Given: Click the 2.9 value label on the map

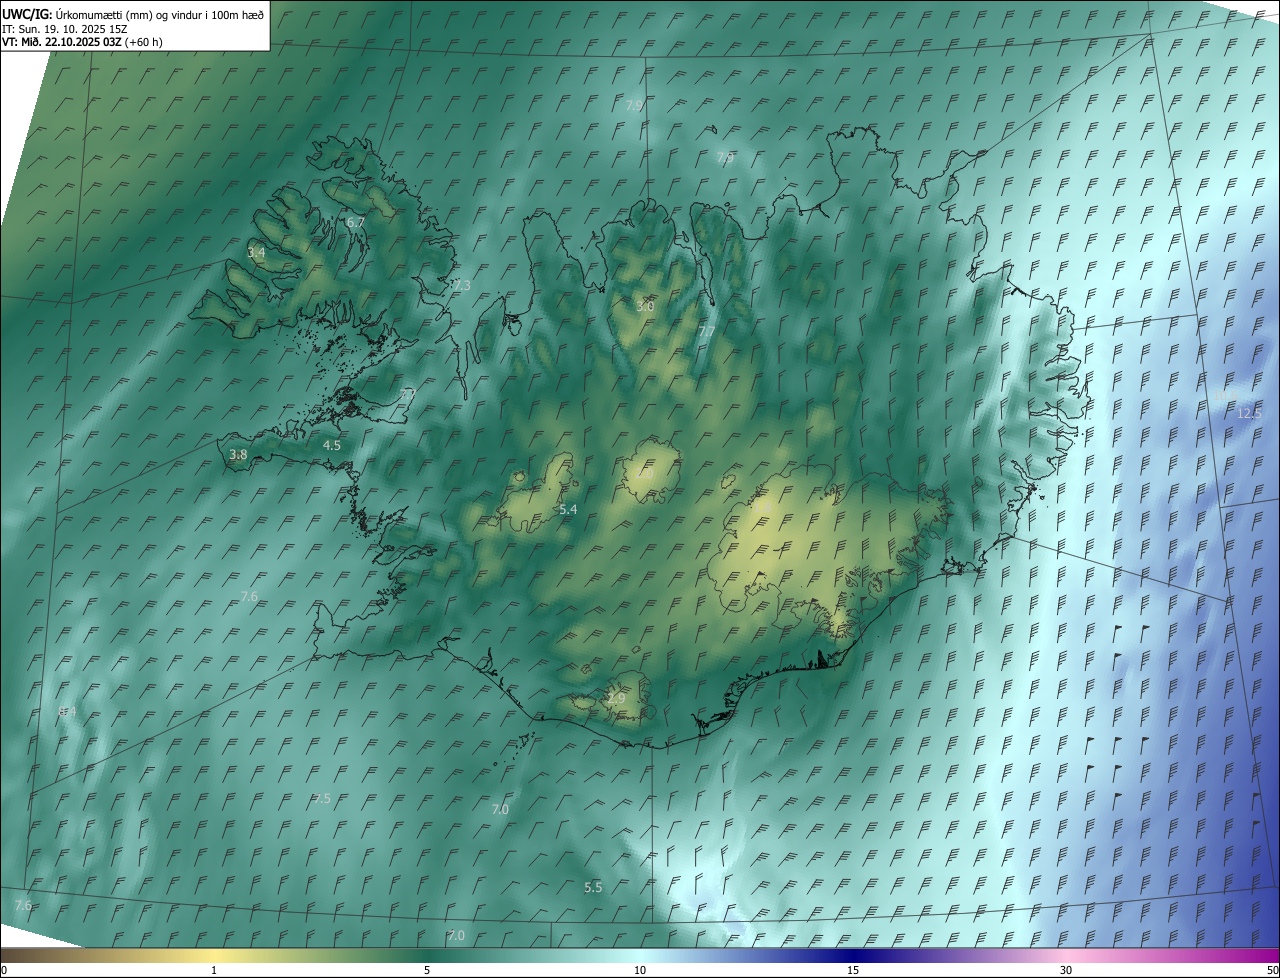Looking at the screenshot, I should click(616, 698).
